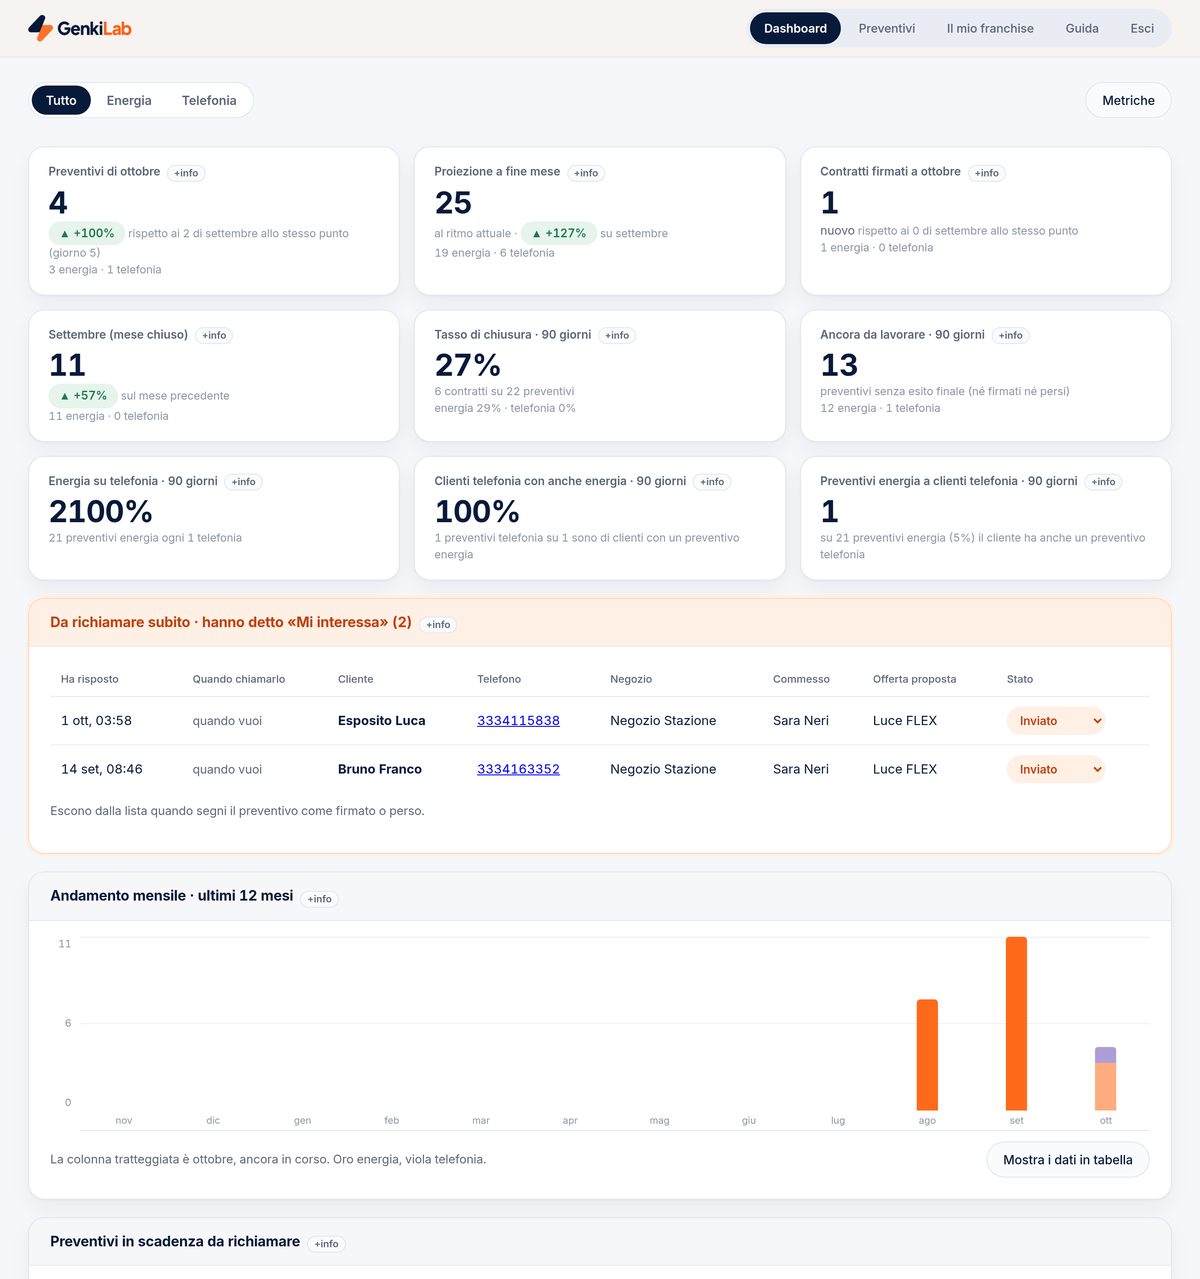
Task: Open +info for Ancora da lavorare
Action: [x=1011, y=335]
